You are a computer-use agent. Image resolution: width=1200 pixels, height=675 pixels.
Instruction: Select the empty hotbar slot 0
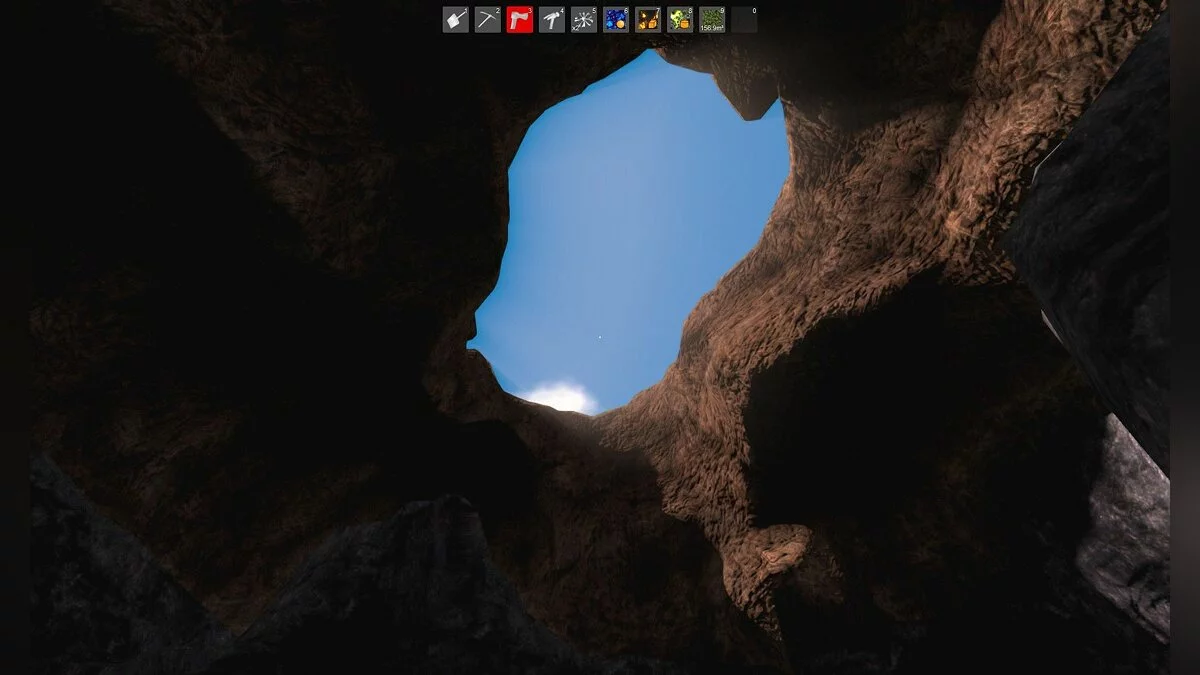pos(744,20)
